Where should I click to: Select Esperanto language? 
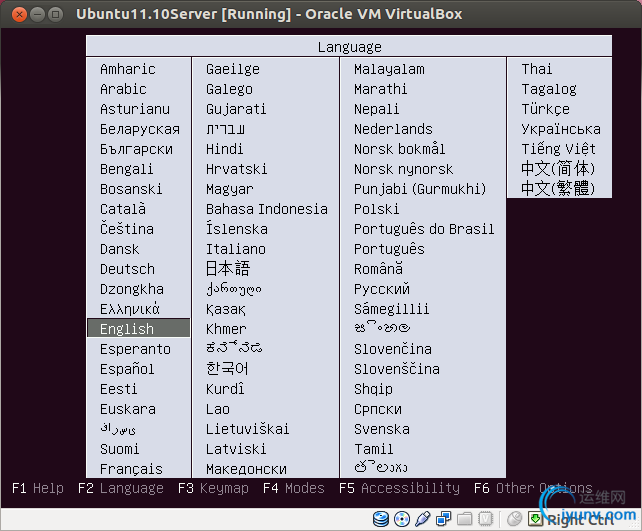(135, 349)
